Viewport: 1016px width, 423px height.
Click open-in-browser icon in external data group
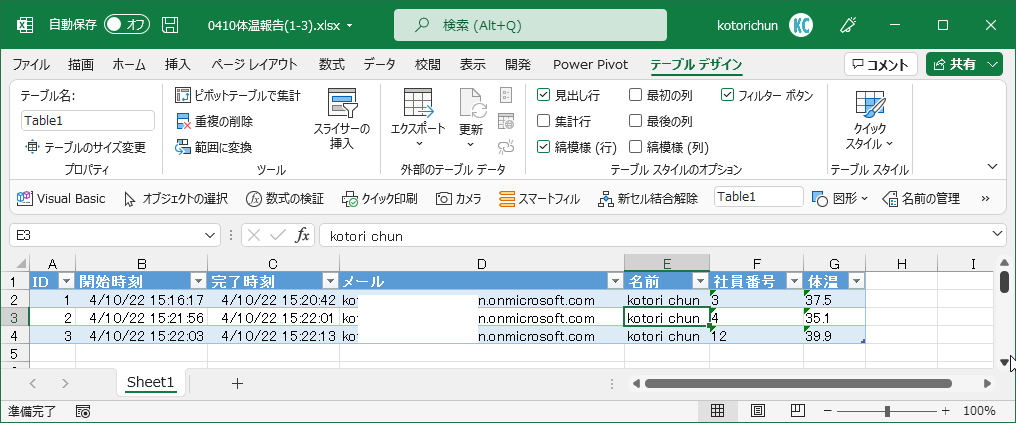coord(505,121)
